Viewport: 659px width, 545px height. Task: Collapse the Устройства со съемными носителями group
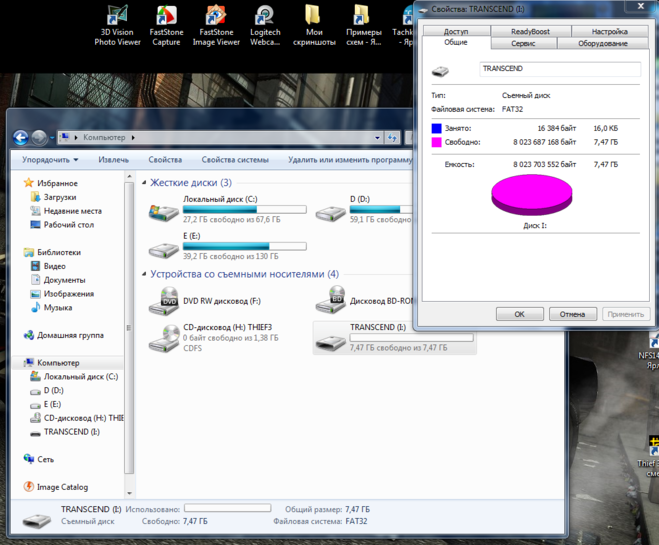coord(144,274)
